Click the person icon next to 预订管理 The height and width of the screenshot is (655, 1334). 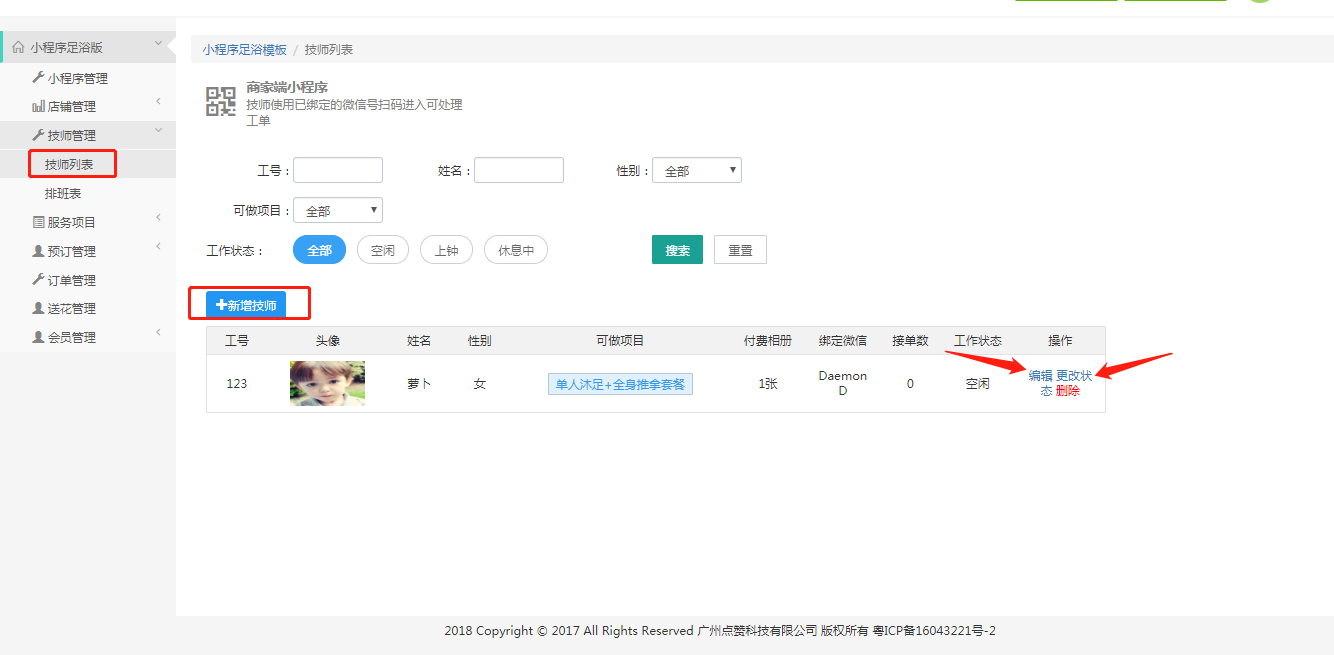(x=38, y=251)
